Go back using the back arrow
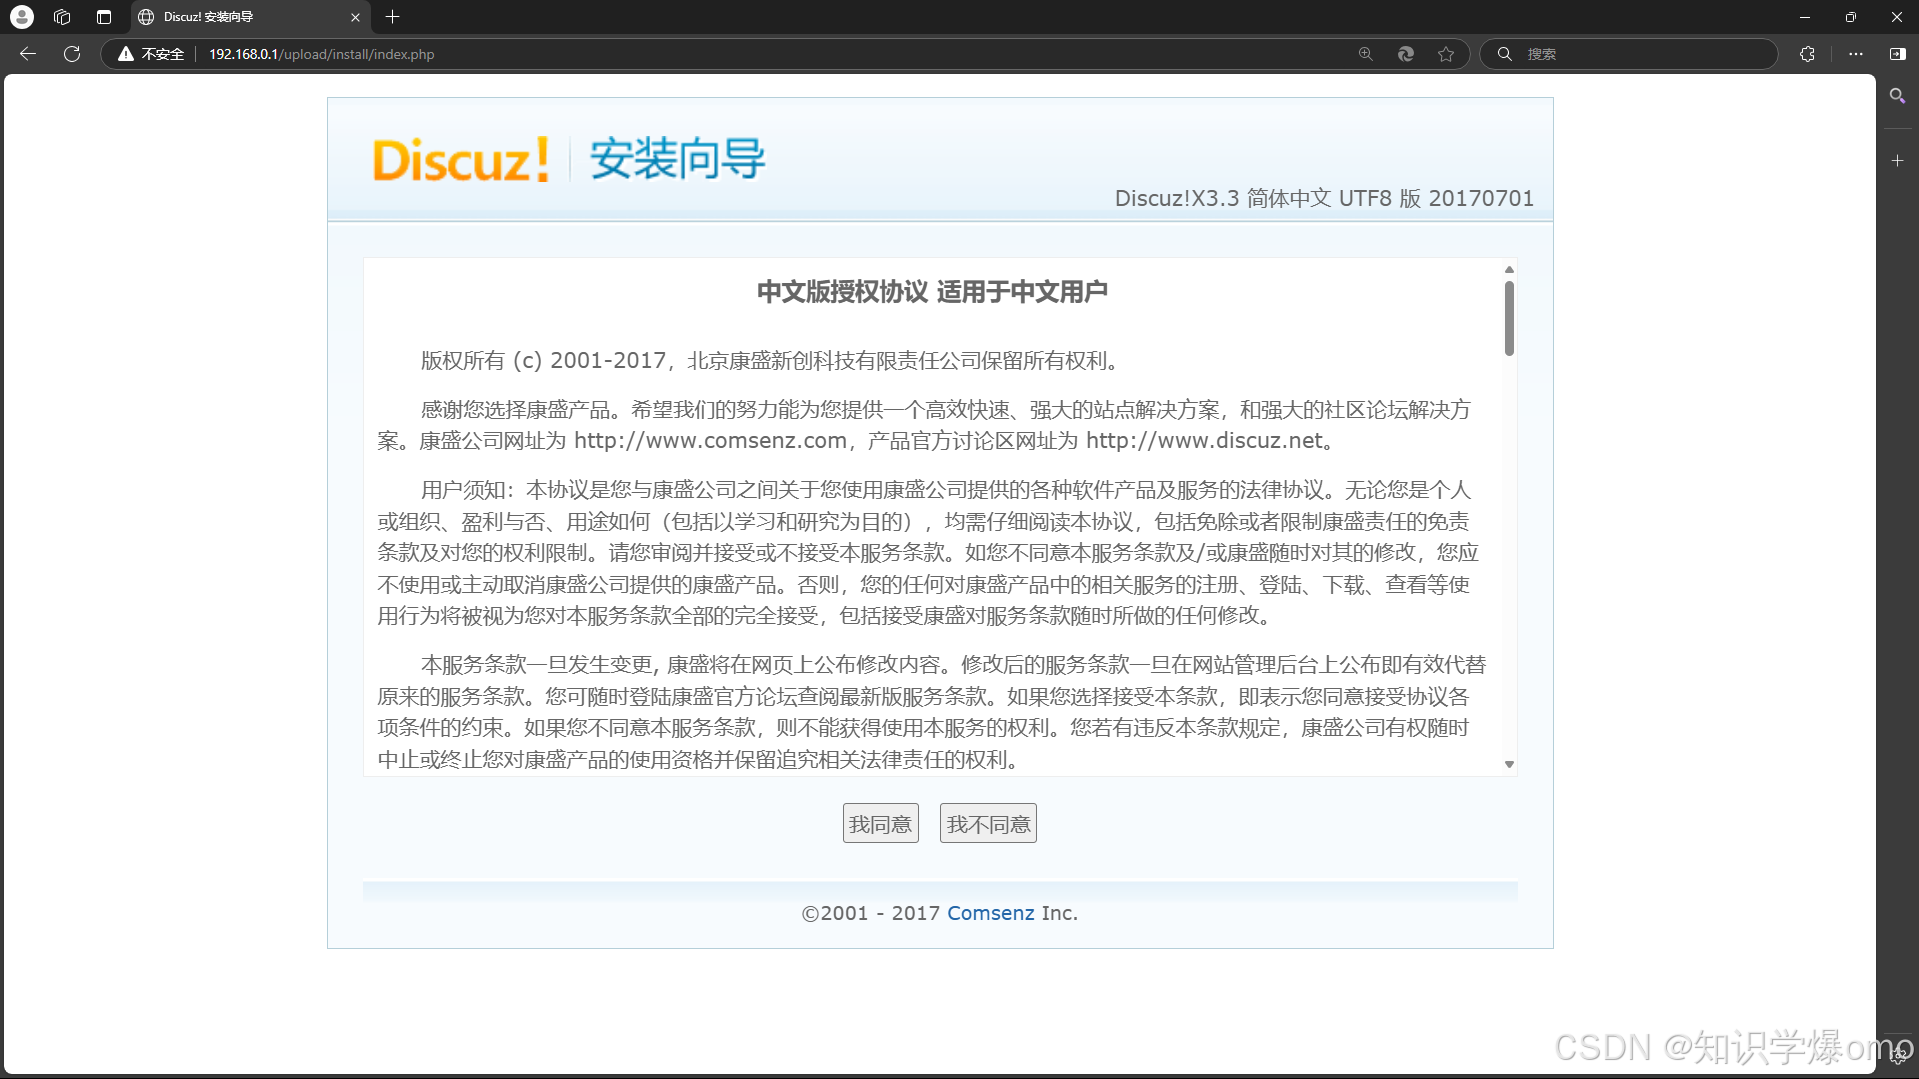Screen dimensions: 1919x1079 coord(28,54)
